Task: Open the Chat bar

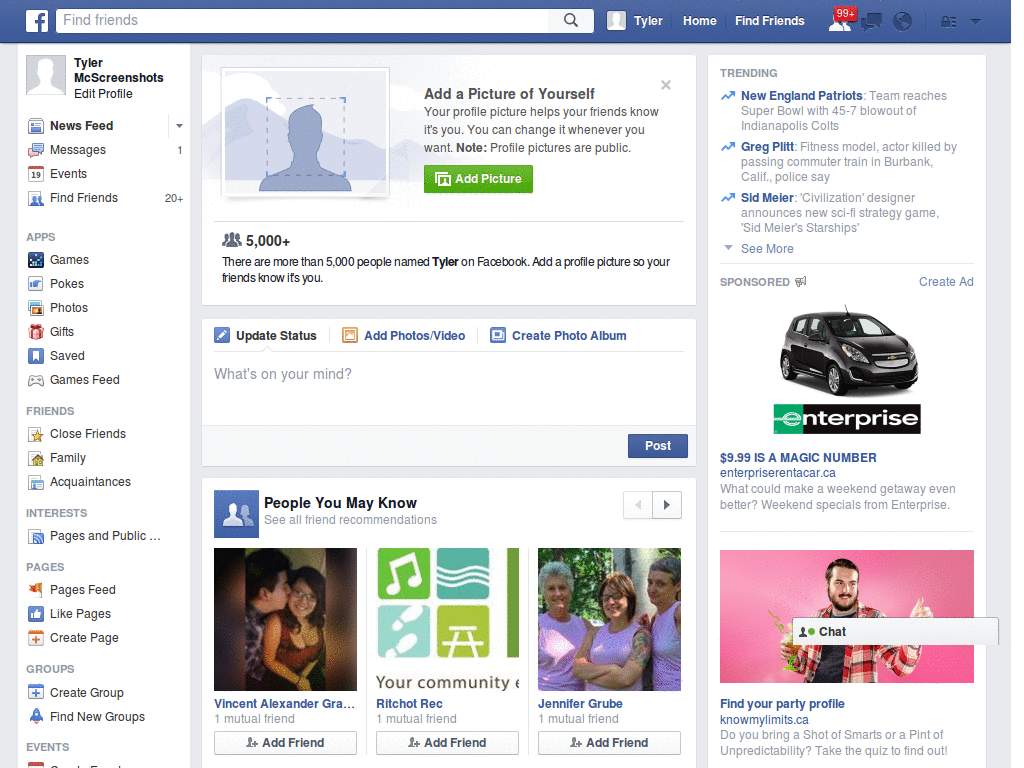Action: [x=895, y=632]
